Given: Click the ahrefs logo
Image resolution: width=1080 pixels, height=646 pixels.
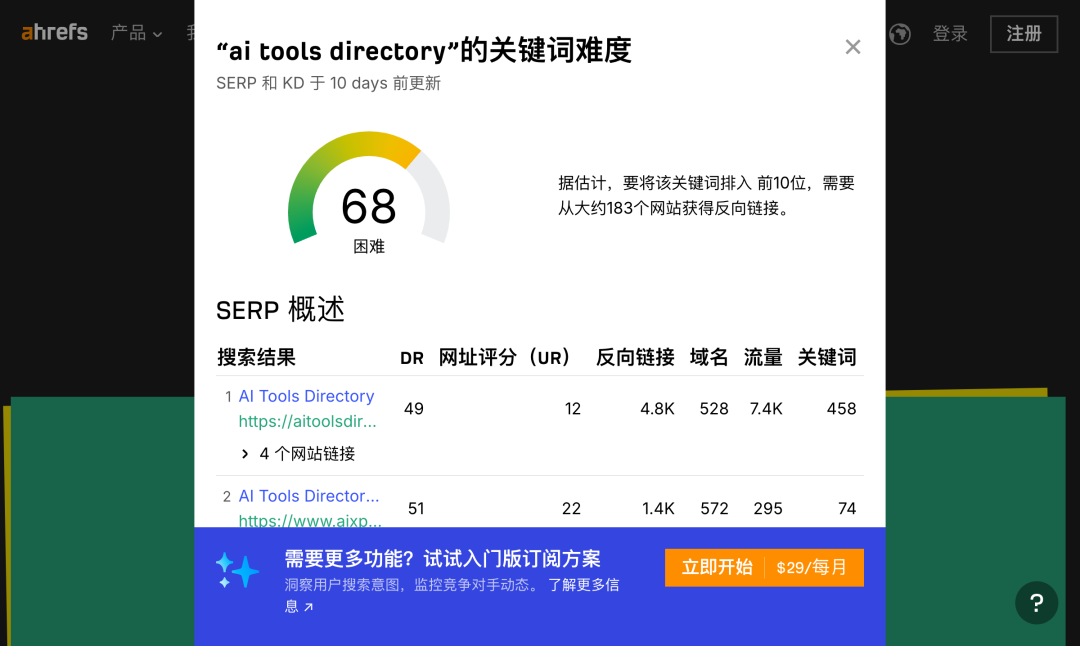Looking at the screenshot, I should pyautogui.click(x=55, y=32).
